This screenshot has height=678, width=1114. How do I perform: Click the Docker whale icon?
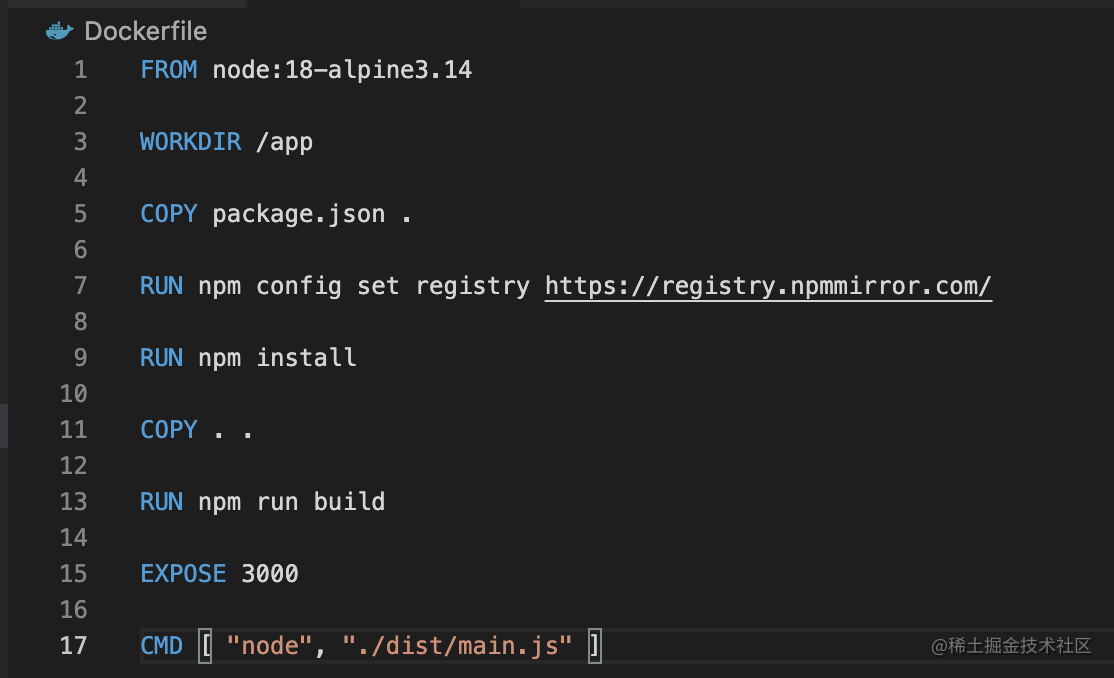click(x=60, y=32)
